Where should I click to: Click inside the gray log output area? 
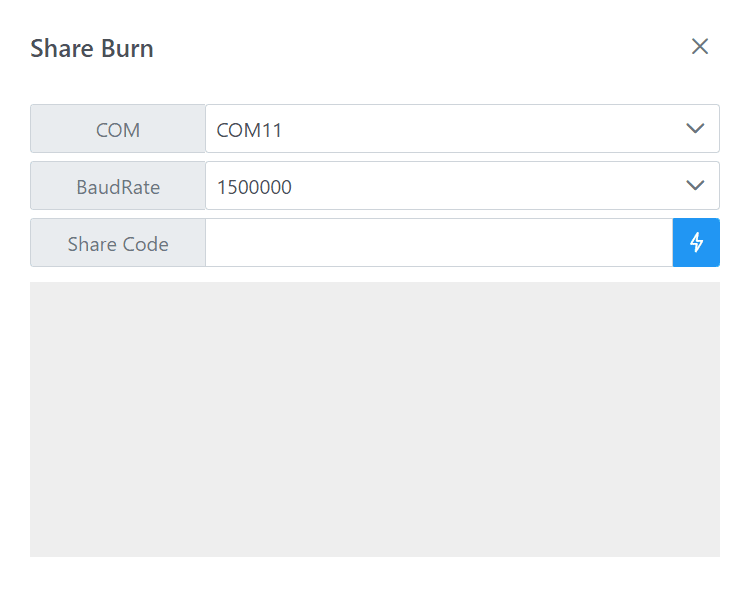(x=375, y=419)
